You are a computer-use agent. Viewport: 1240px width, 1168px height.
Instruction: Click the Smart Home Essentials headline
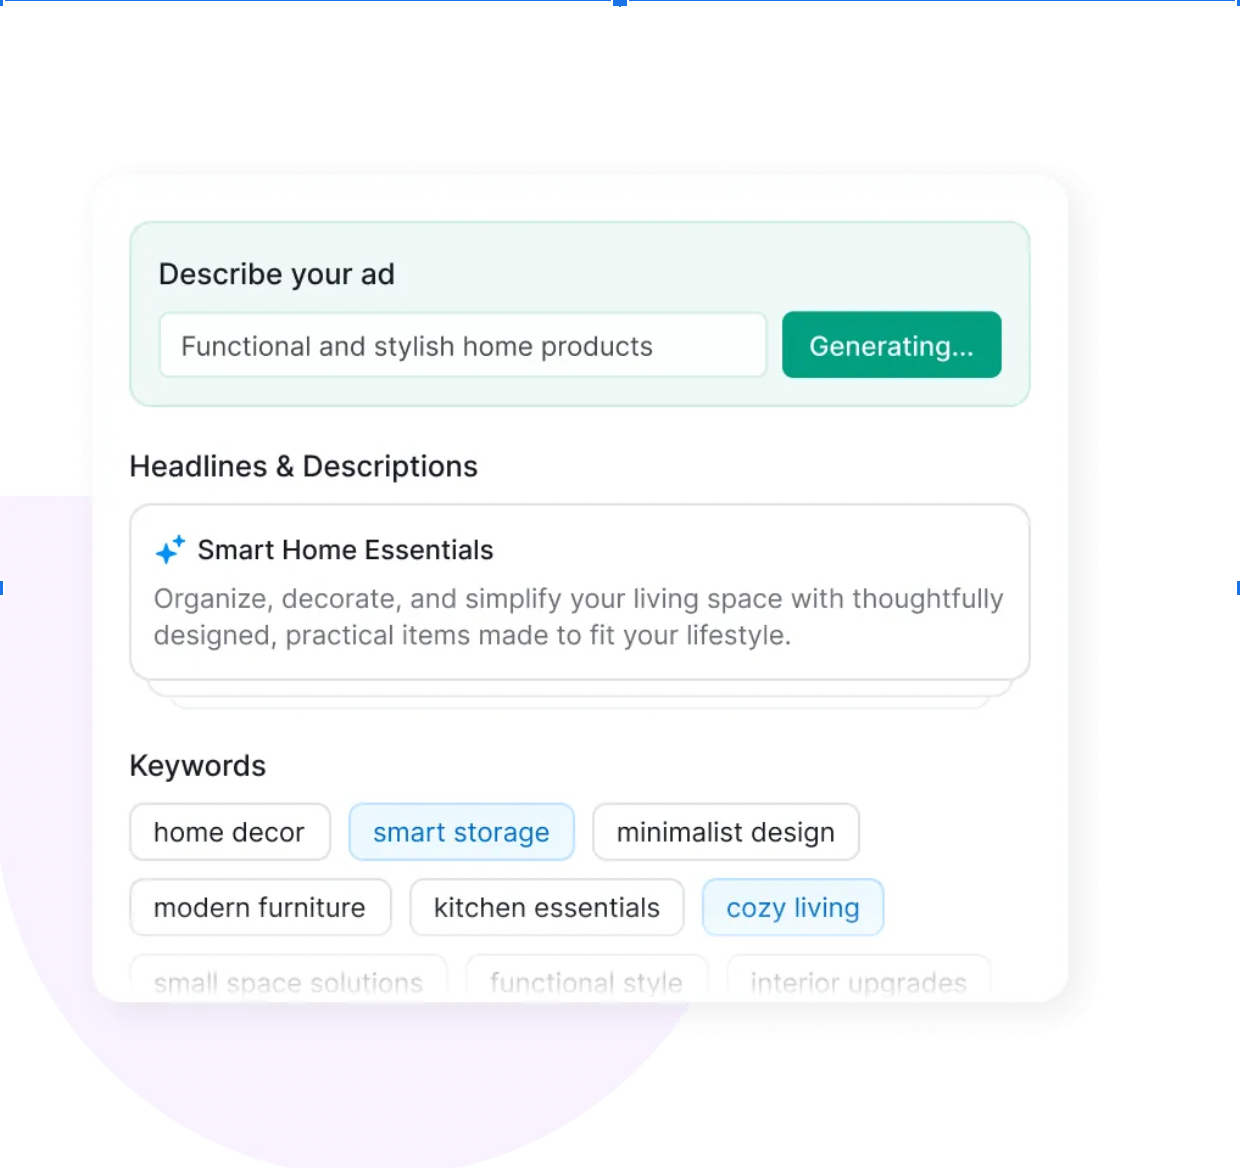pos(345,550)
